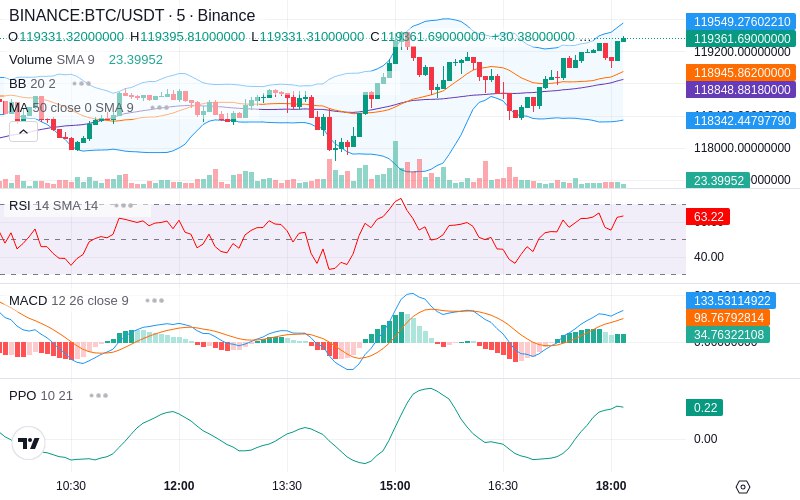Click the BINANCE:BTC/USDT symbol title

click(x=132, y=15)
